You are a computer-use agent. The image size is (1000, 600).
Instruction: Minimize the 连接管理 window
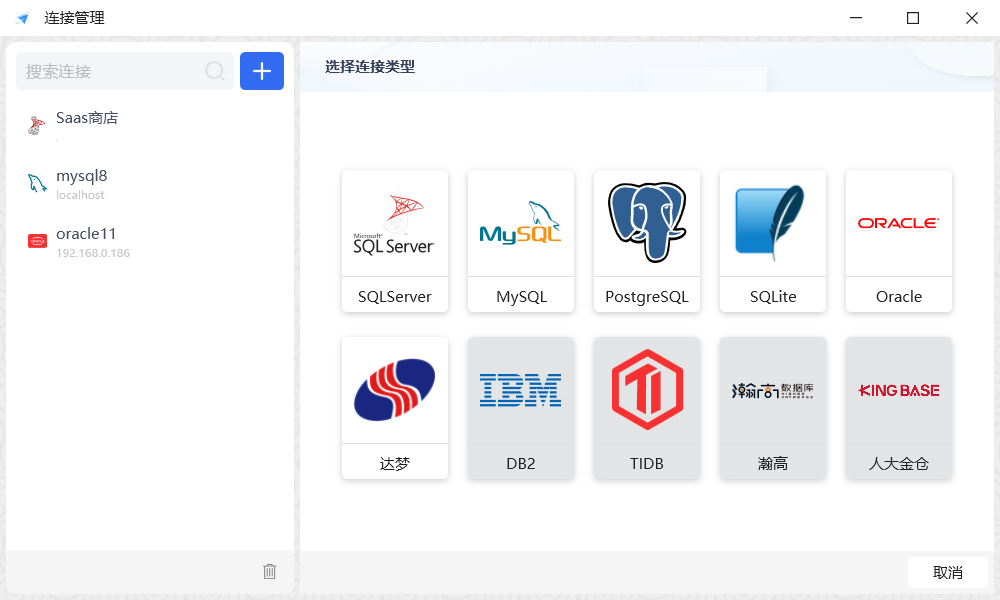click(x=856, y=18)
